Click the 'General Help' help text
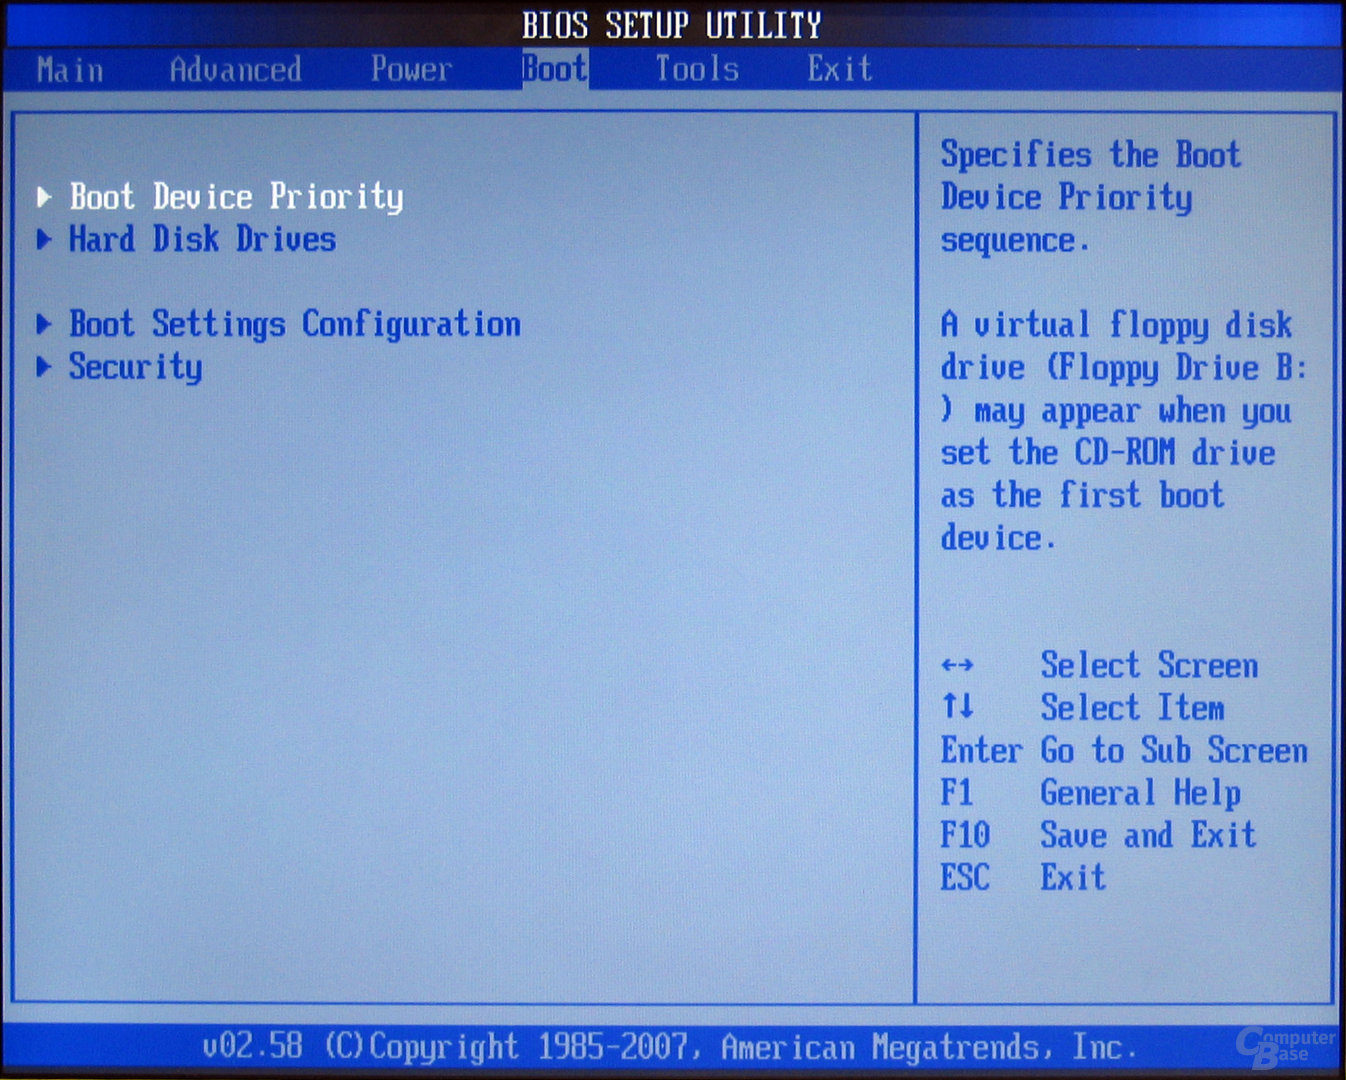Viewport: 1346px width, 1080px height. pyautogui.click(x=1141, y=793)
